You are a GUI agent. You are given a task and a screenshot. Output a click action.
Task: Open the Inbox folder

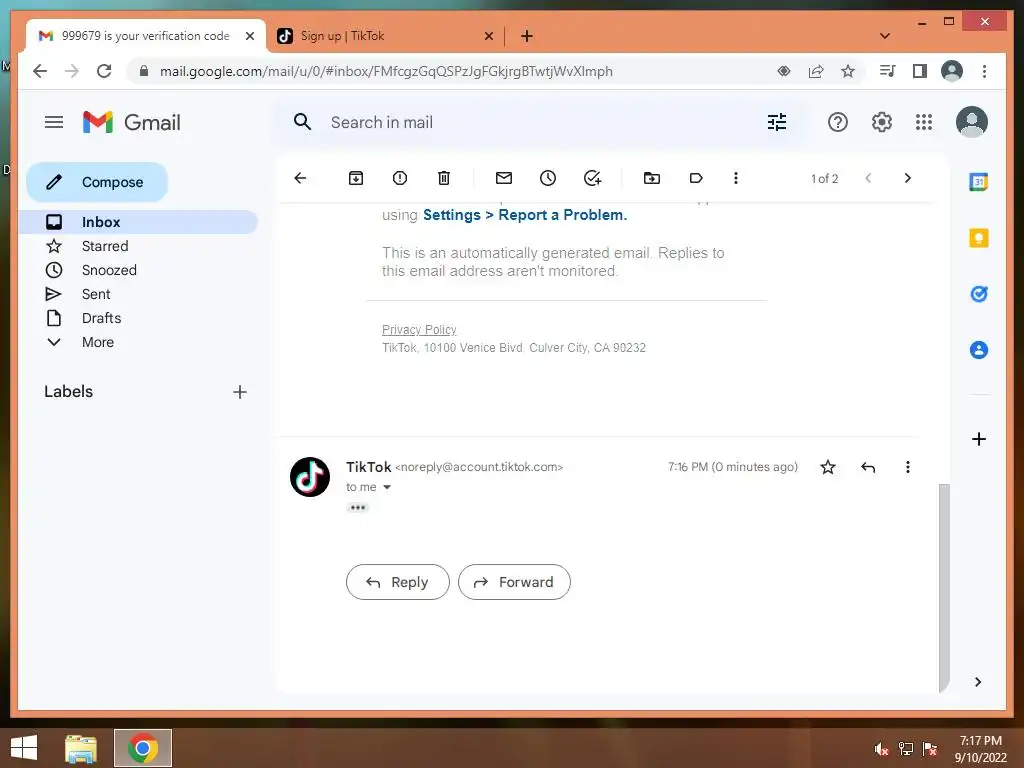(x=138, y=222)
